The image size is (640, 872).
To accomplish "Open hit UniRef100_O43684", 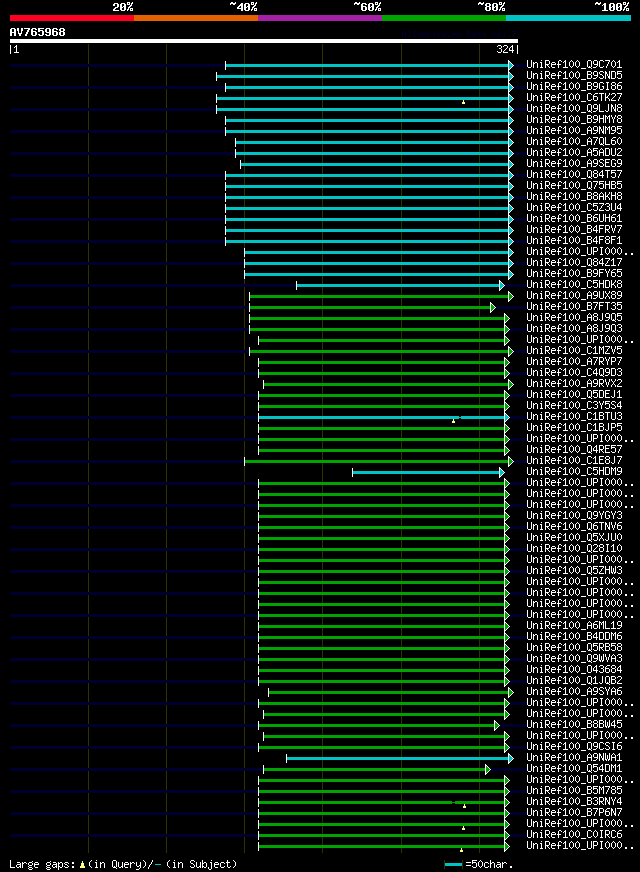I will pos(574,670).
